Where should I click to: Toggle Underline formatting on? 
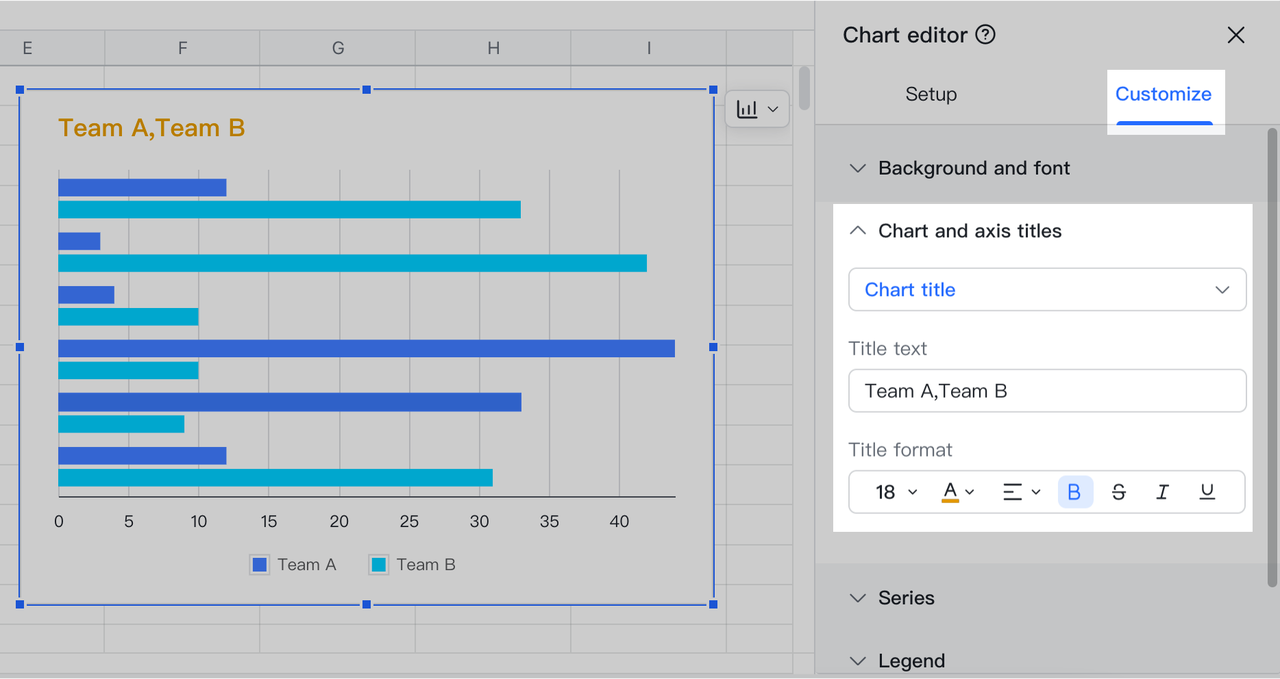[1206, 491]
